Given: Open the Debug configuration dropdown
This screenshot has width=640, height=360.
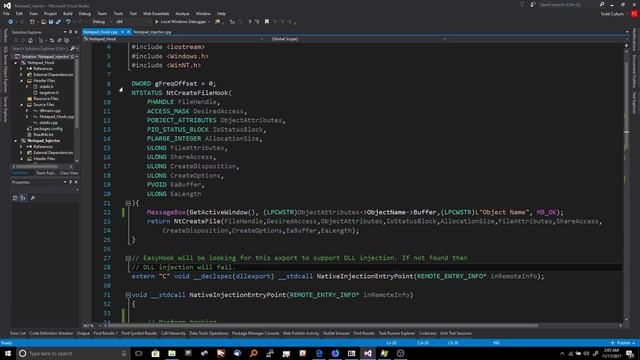Looking at the screenshot, I should pos(101,22).
